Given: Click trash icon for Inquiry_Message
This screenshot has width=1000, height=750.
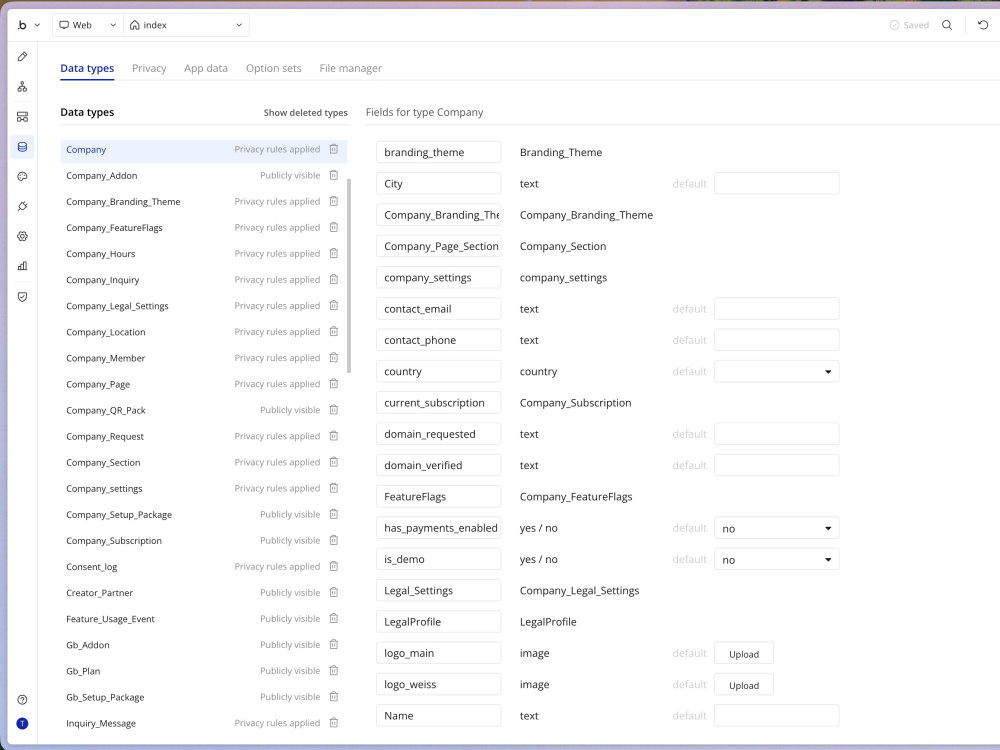Looking at the screenshot, I should click(x=334, y=723).
